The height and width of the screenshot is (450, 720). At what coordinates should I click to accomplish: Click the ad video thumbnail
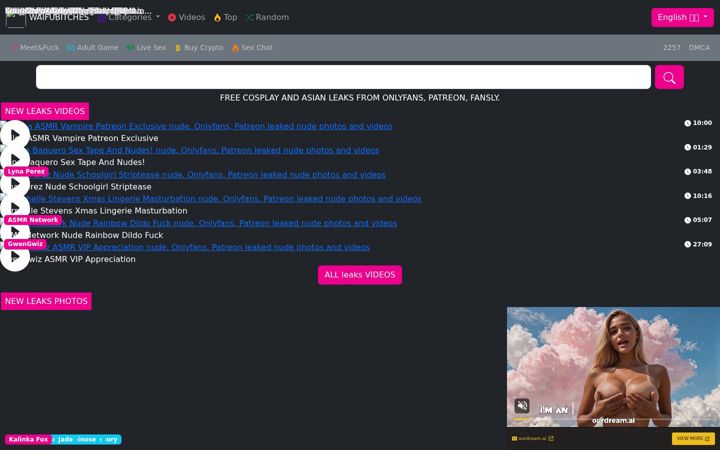613,367
